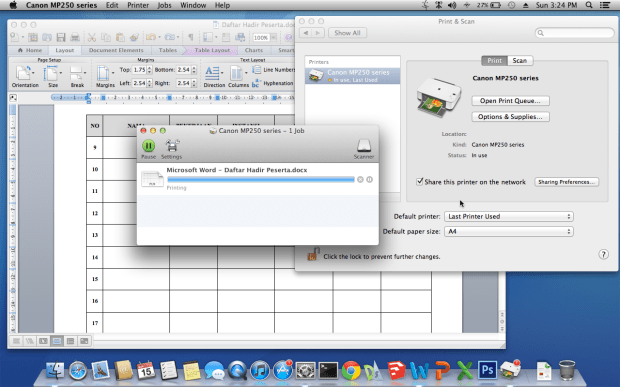
Task: Open the Columns dropdown in Text Layout
Action: click(x=238, y=77)
